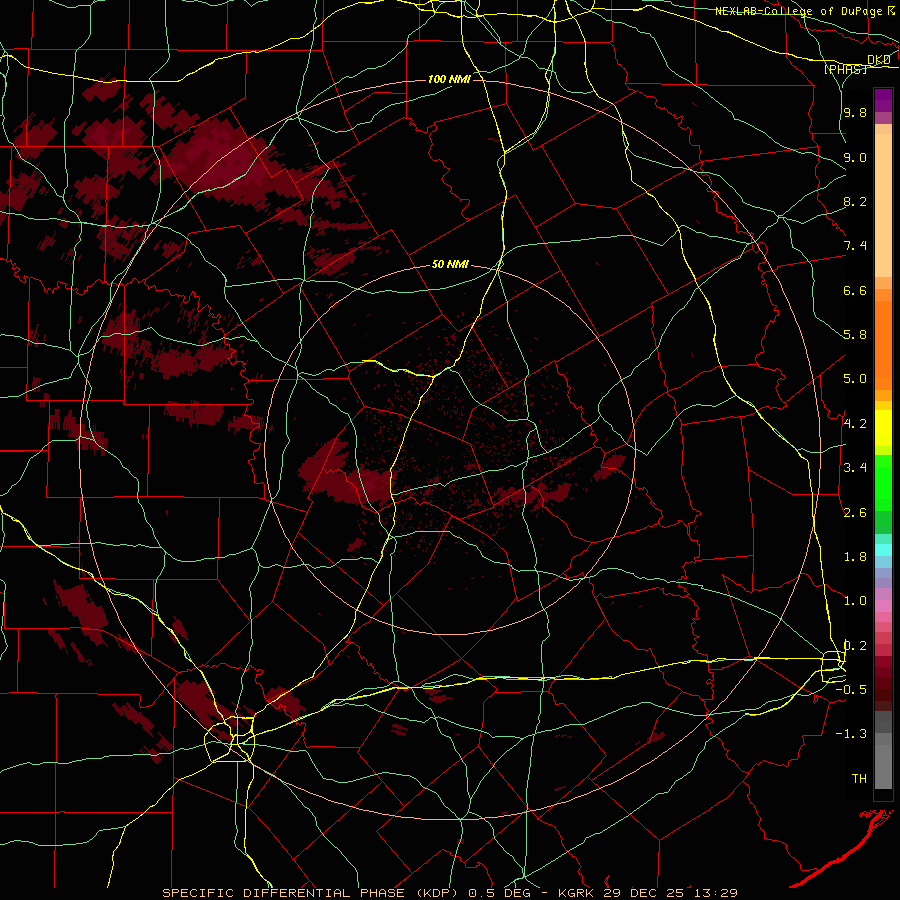
Task: Click the [PHAS] unit label
Action: click(x=845, y=69)
